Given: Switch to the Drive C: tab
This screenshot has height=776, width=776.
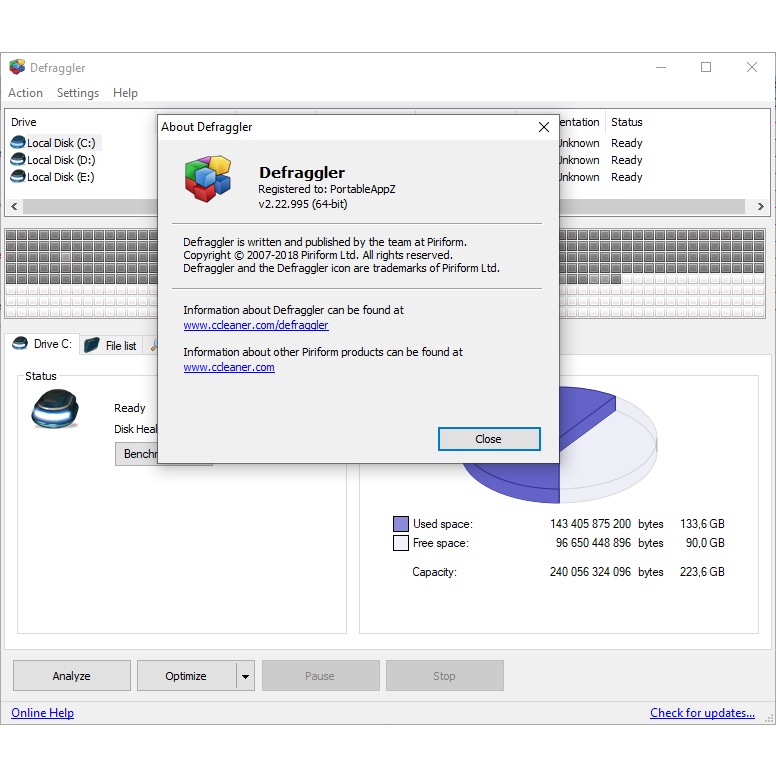Looking at the screenshot, I should click(42, 344).
